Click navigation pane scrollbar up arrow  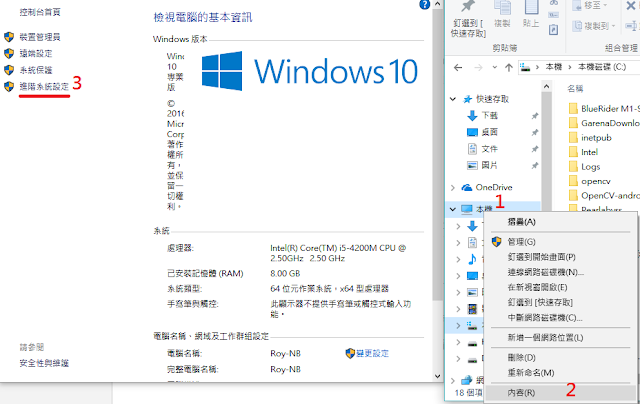click(x=547, y=87)
